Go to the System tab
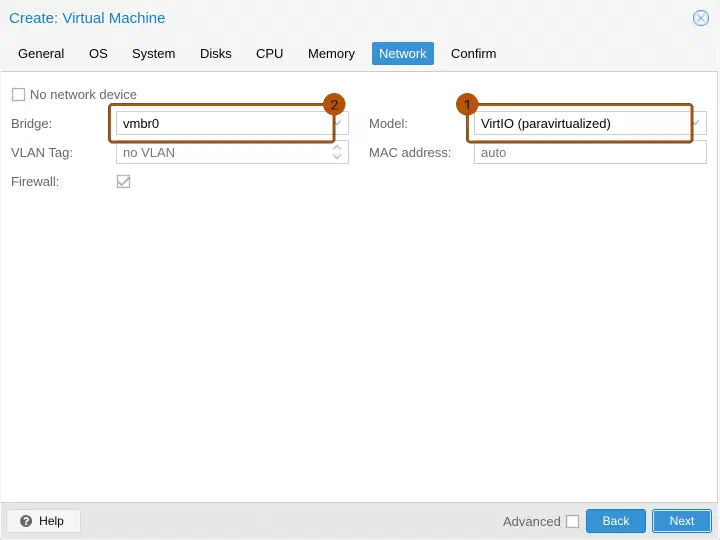Viewport: 720px width, 540px height. point(153,54)
